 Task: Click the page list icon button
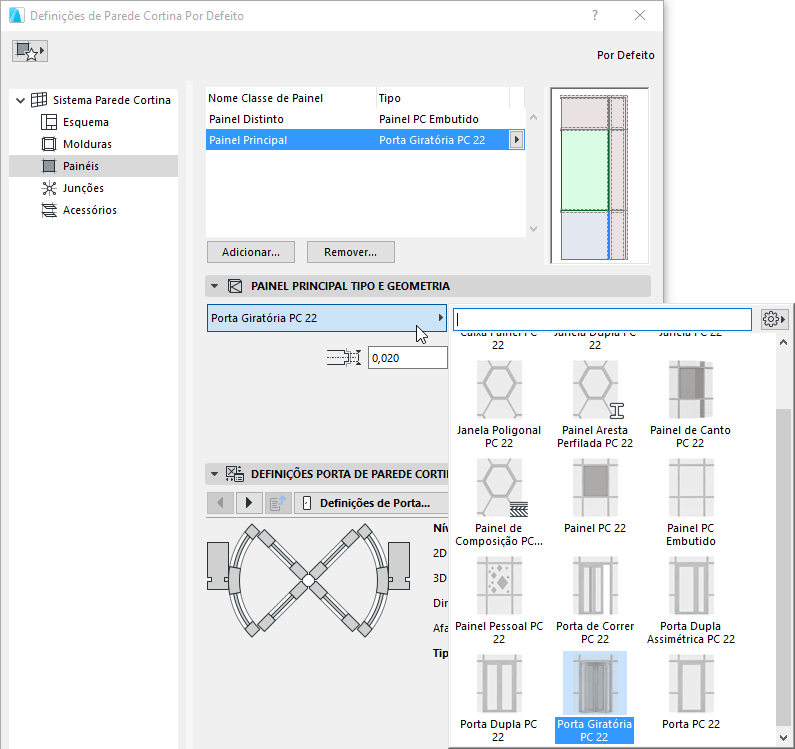click(x=278, y=503)
